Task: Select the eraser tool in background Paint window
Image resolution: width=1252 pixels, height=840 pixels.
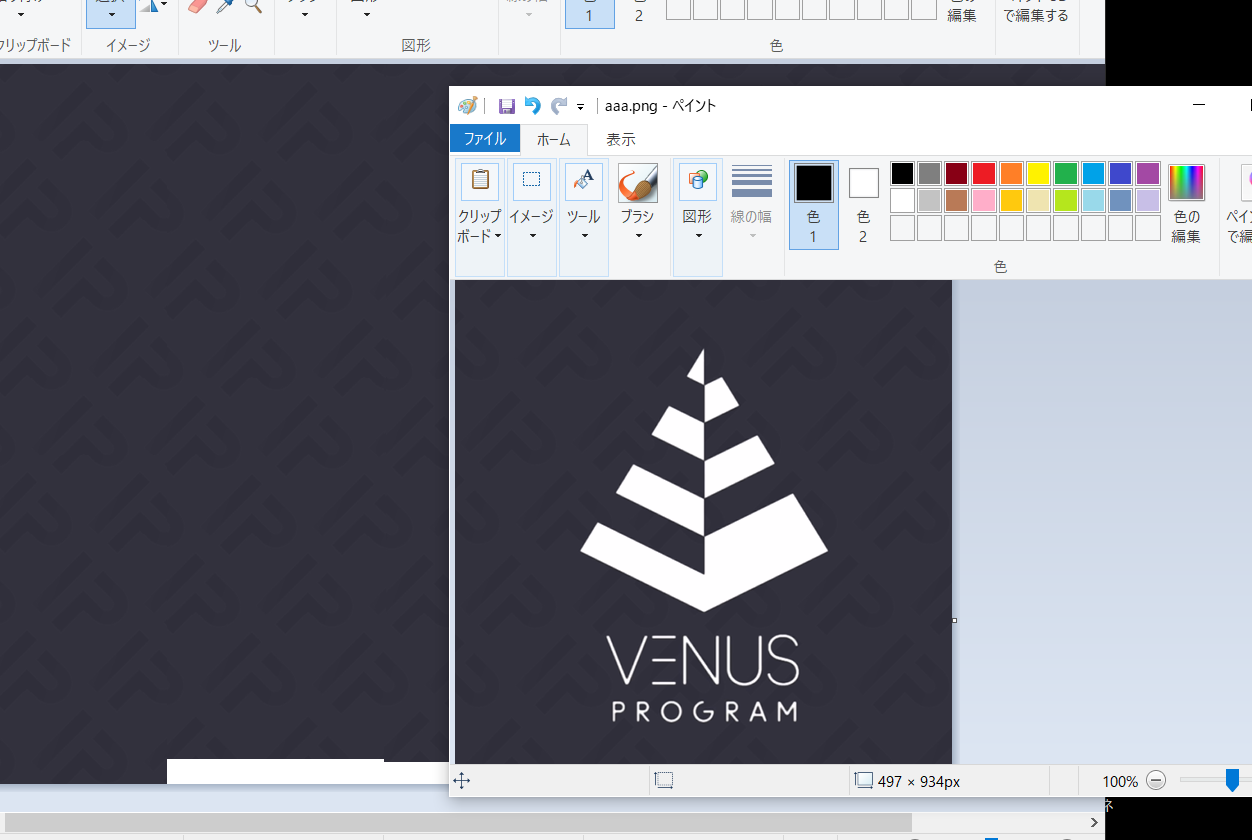Action: (x=198, y=6)
